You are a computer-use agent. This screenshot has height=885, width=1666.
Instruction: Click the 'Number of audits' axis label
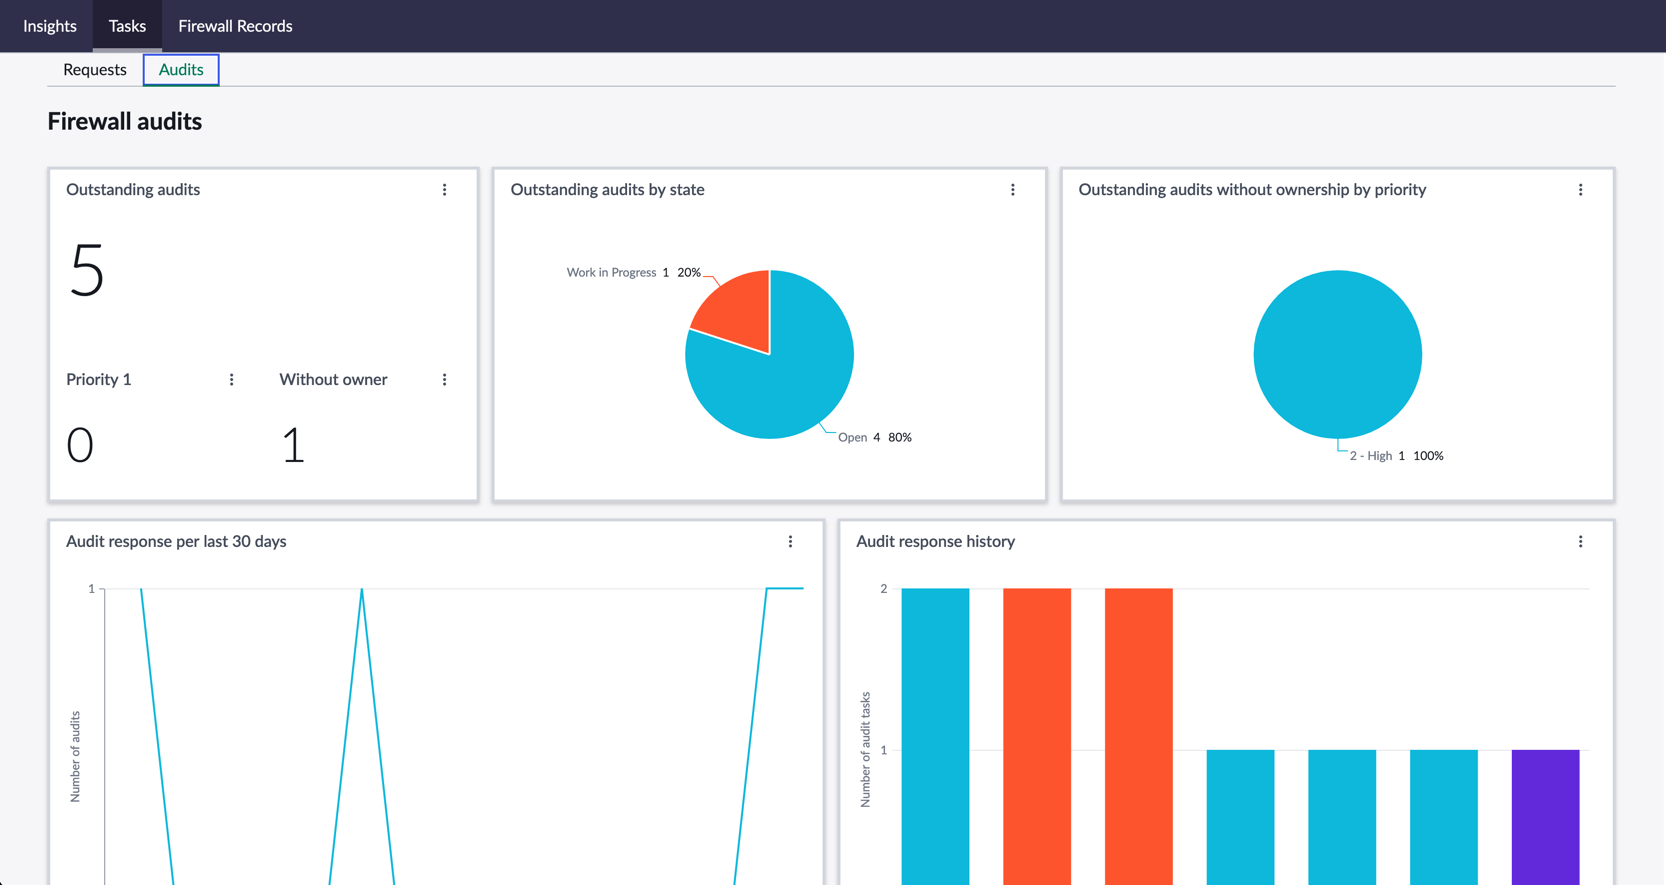pos(75,757)
